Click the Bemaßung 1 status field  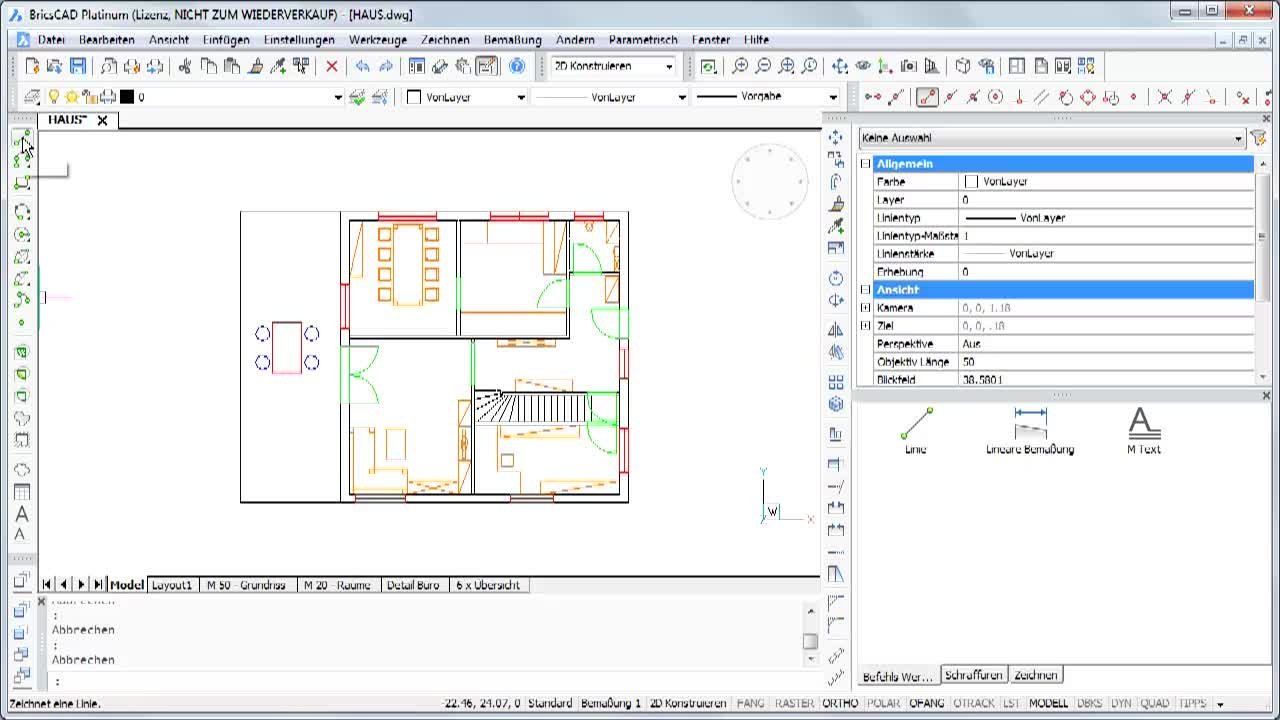[x=610, y=704]
